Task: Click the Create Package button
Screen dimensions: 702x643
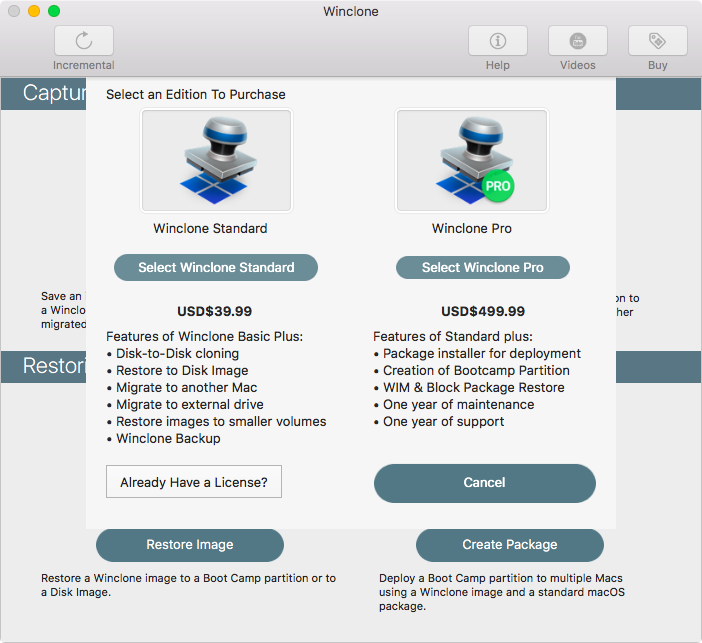Action: point(509,545)
